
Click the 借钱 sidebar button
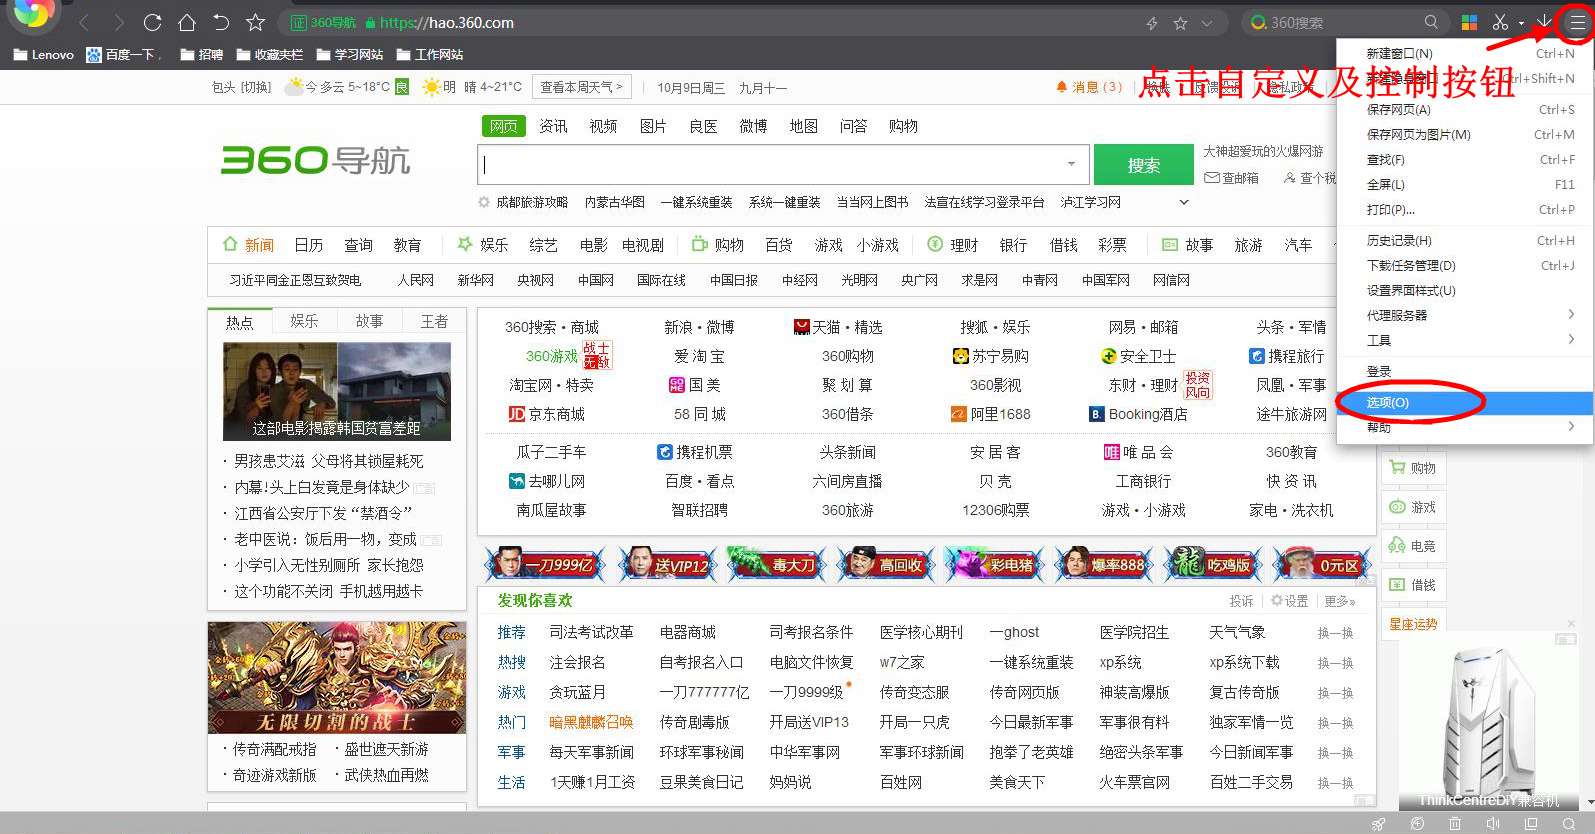(x=1413, y=585)
